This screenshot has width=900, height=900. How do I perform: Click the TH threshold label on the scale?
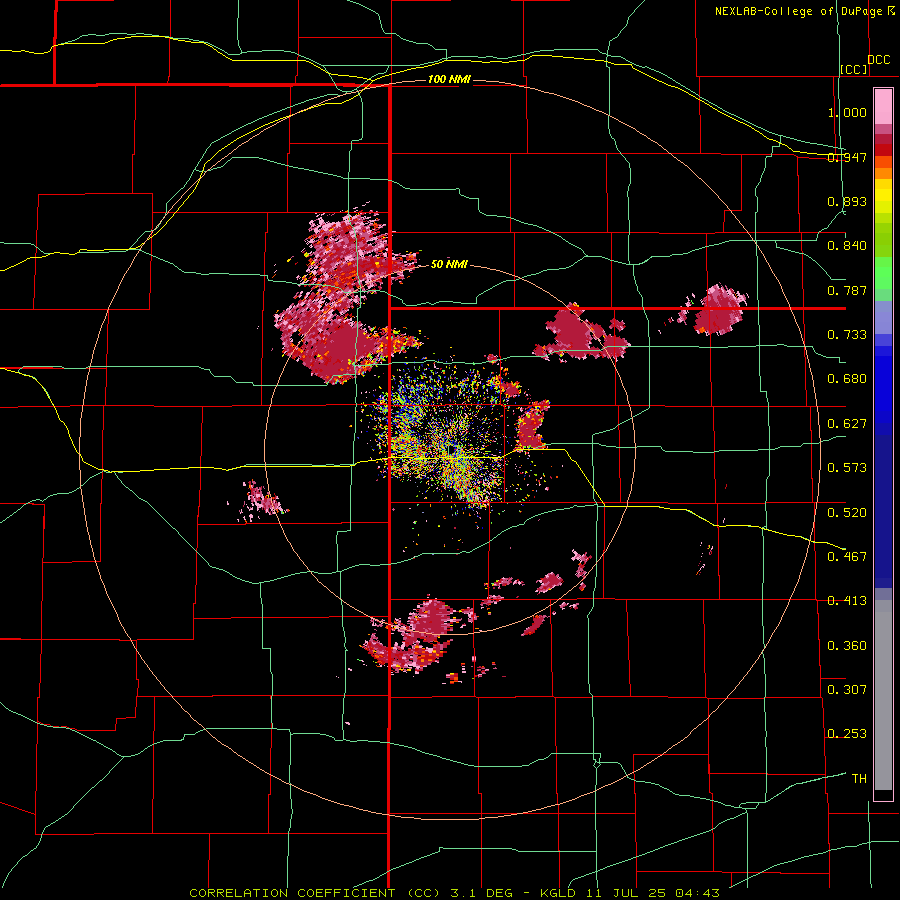pos(859,778)
